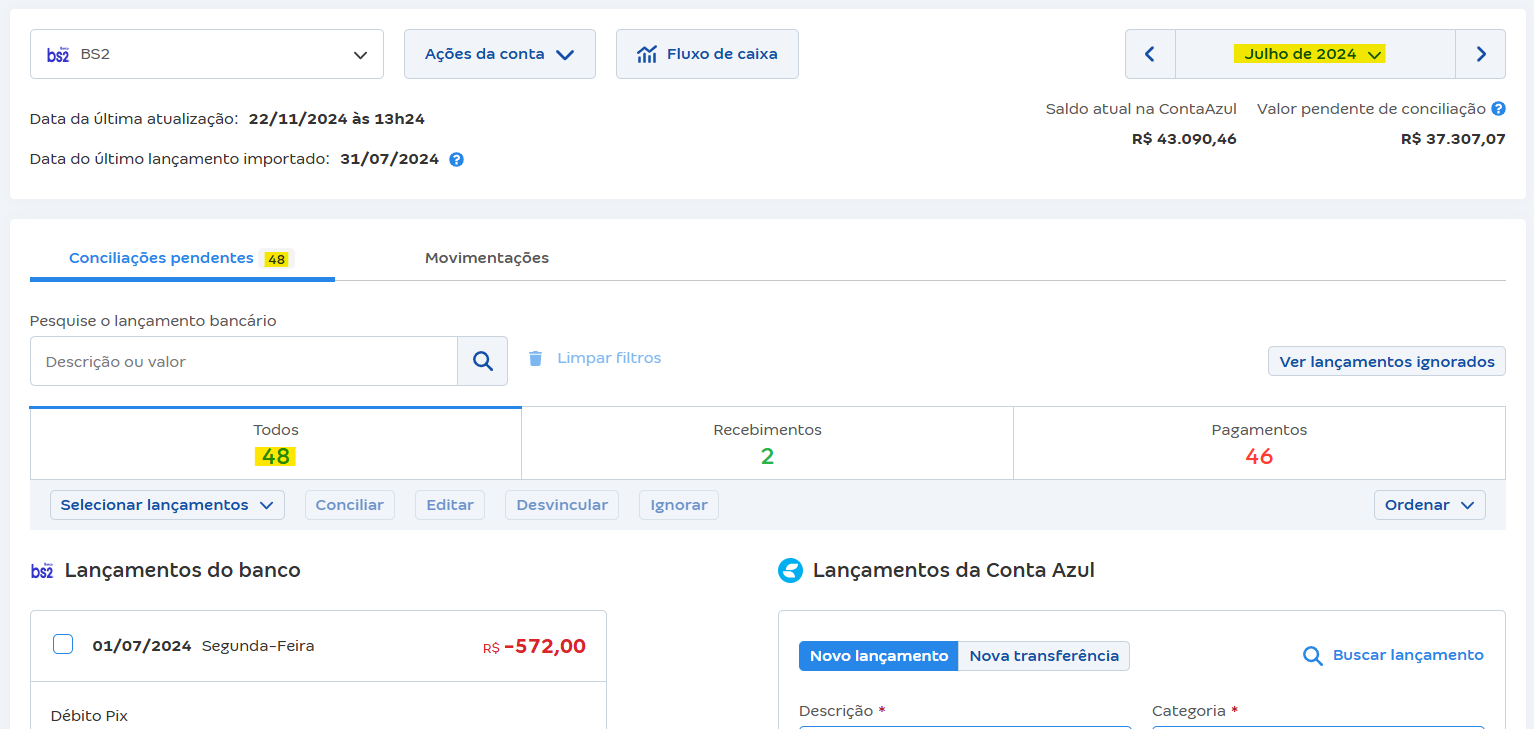The height and width of the screenshot is (729, 1534).
Task: Click the Conciliar button
Action: tap(349, 504)
